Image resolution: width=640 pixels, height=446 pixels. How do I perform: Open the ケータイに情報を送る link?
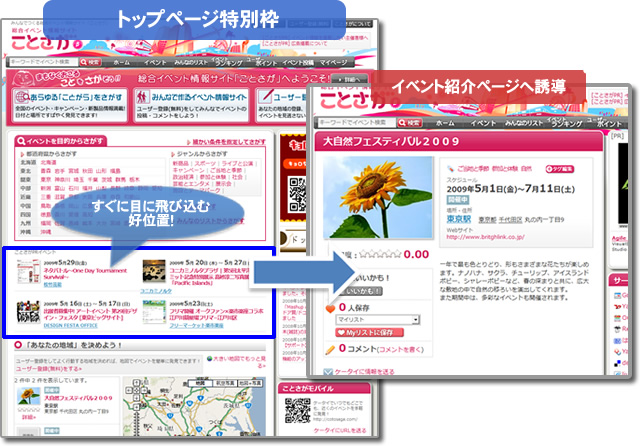pyautogui.click(x=364, y=372)
